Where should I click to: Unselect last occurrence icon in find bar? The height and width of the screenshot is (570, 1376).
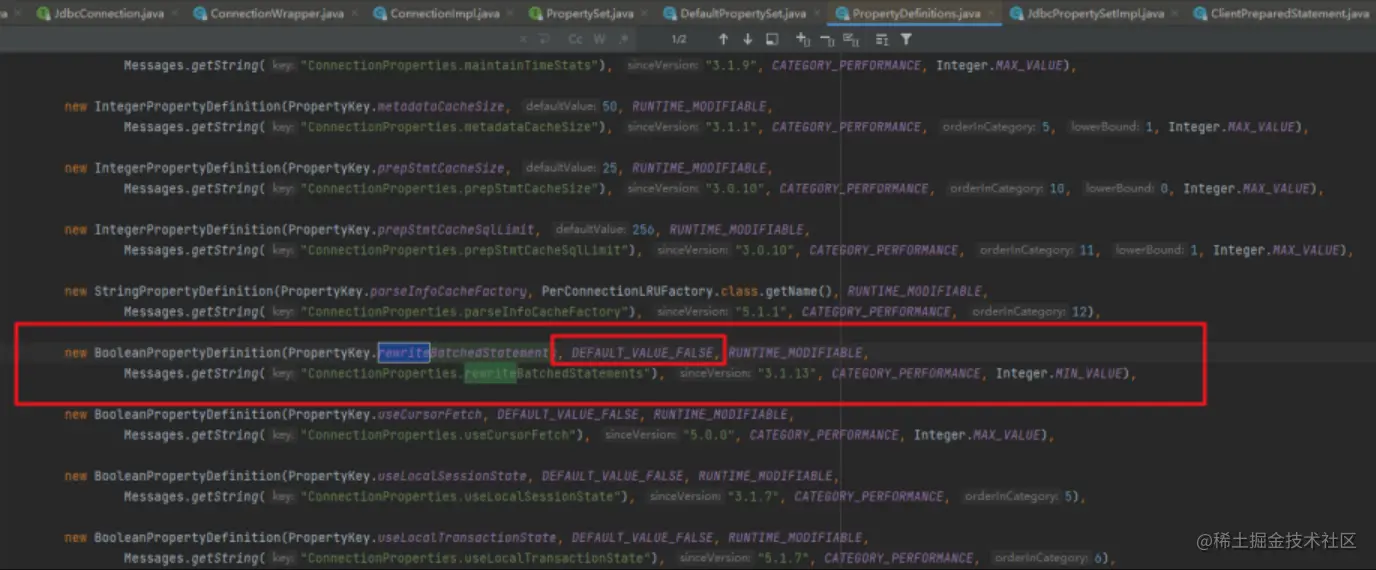pos(827,39)
